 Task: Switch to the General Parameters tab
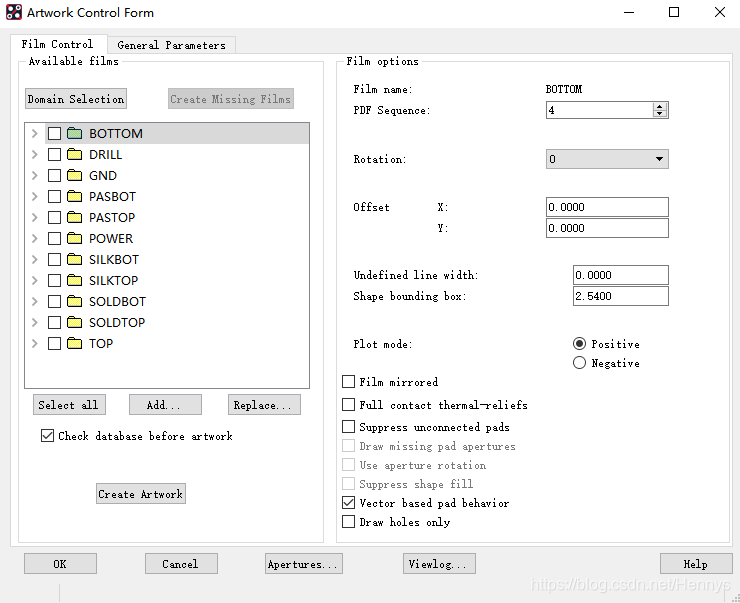[171, 45]
